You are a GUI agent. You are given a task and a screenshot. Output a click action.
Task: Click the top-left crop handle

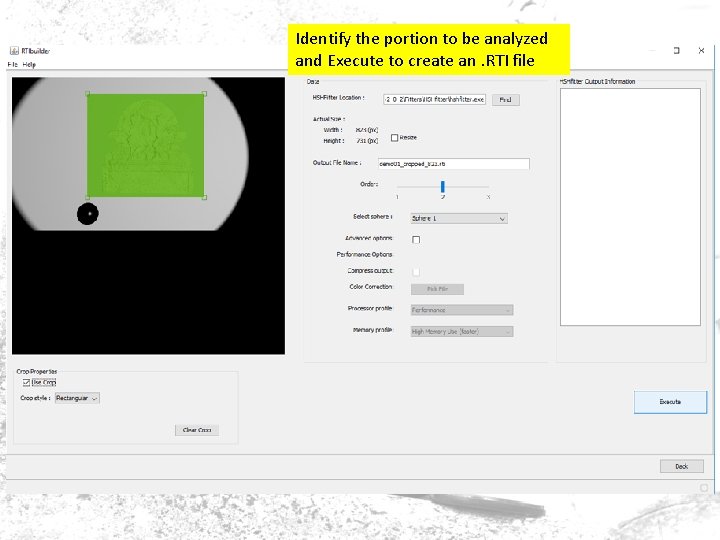pyautogui.click(x=88, y=94)
